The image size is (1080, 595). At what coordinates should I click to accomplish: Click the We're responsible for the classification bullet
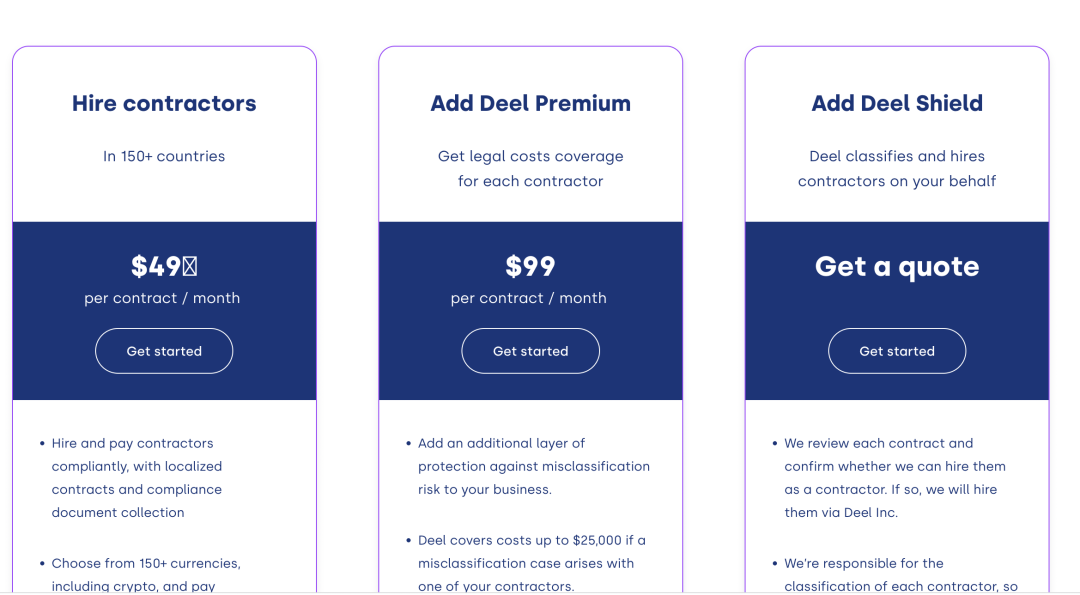coord(900,574)
